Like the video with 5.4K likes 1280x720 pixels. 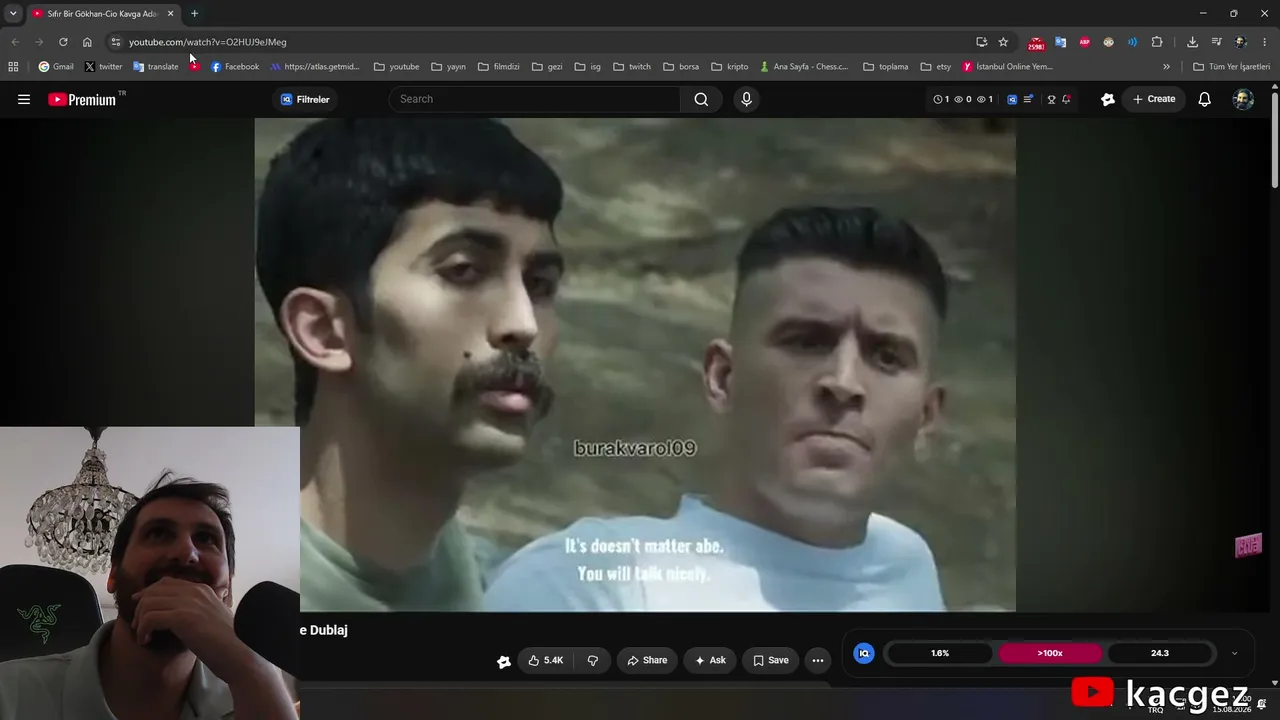(546, 660)
